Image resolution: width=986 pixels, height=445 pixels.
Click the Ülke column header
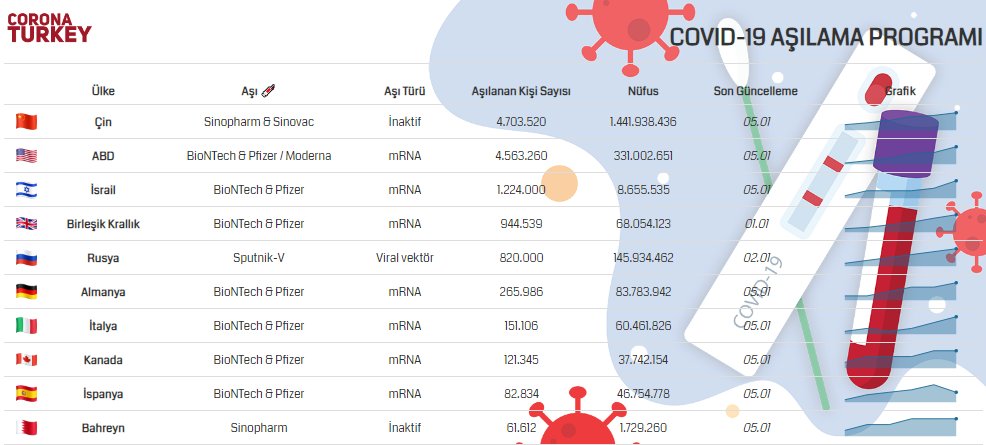click(103, 91)
